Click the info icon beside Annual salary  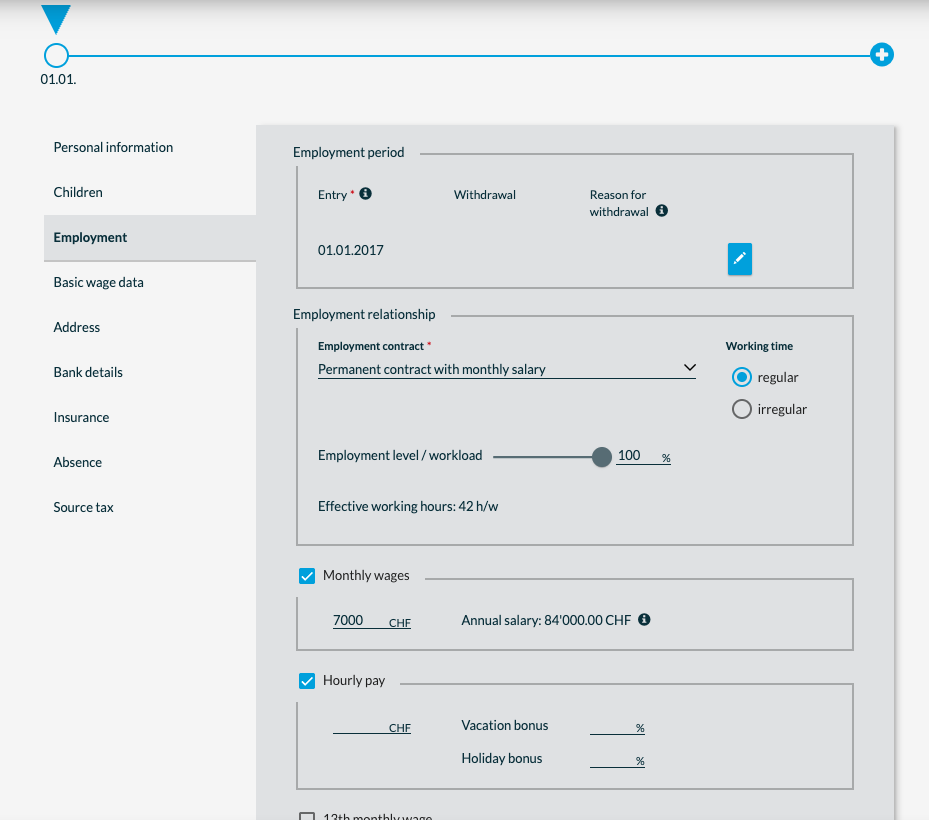644,619
